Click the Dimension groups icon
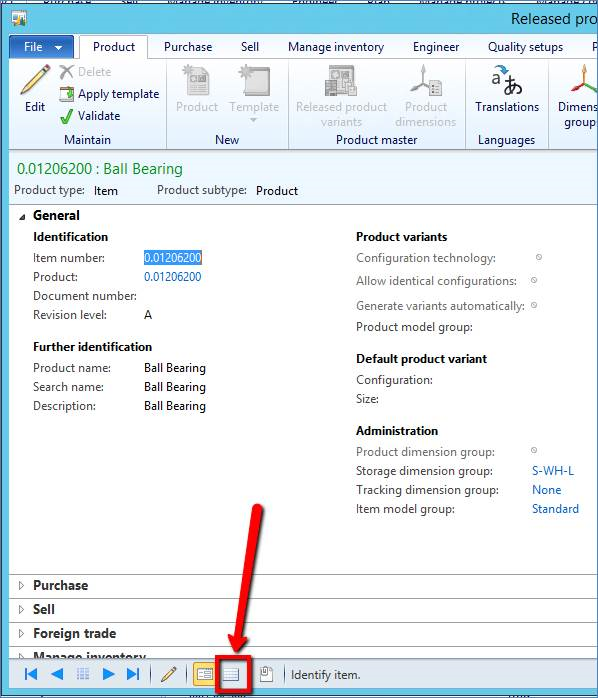 [583, 81]
